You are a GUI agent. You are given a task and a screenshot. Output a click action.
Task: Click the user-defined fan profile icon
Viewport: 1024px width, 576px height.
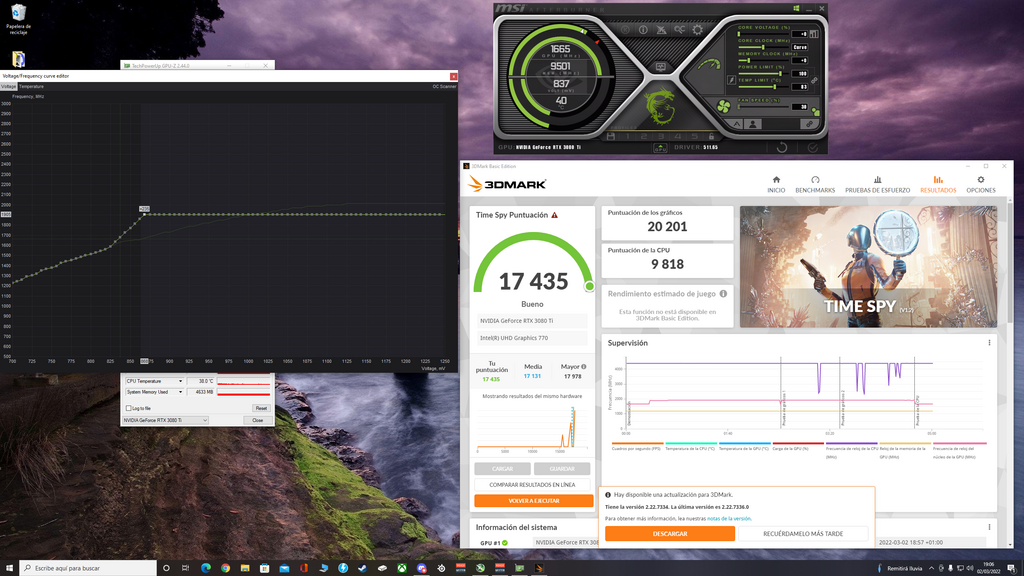[753, 124]
